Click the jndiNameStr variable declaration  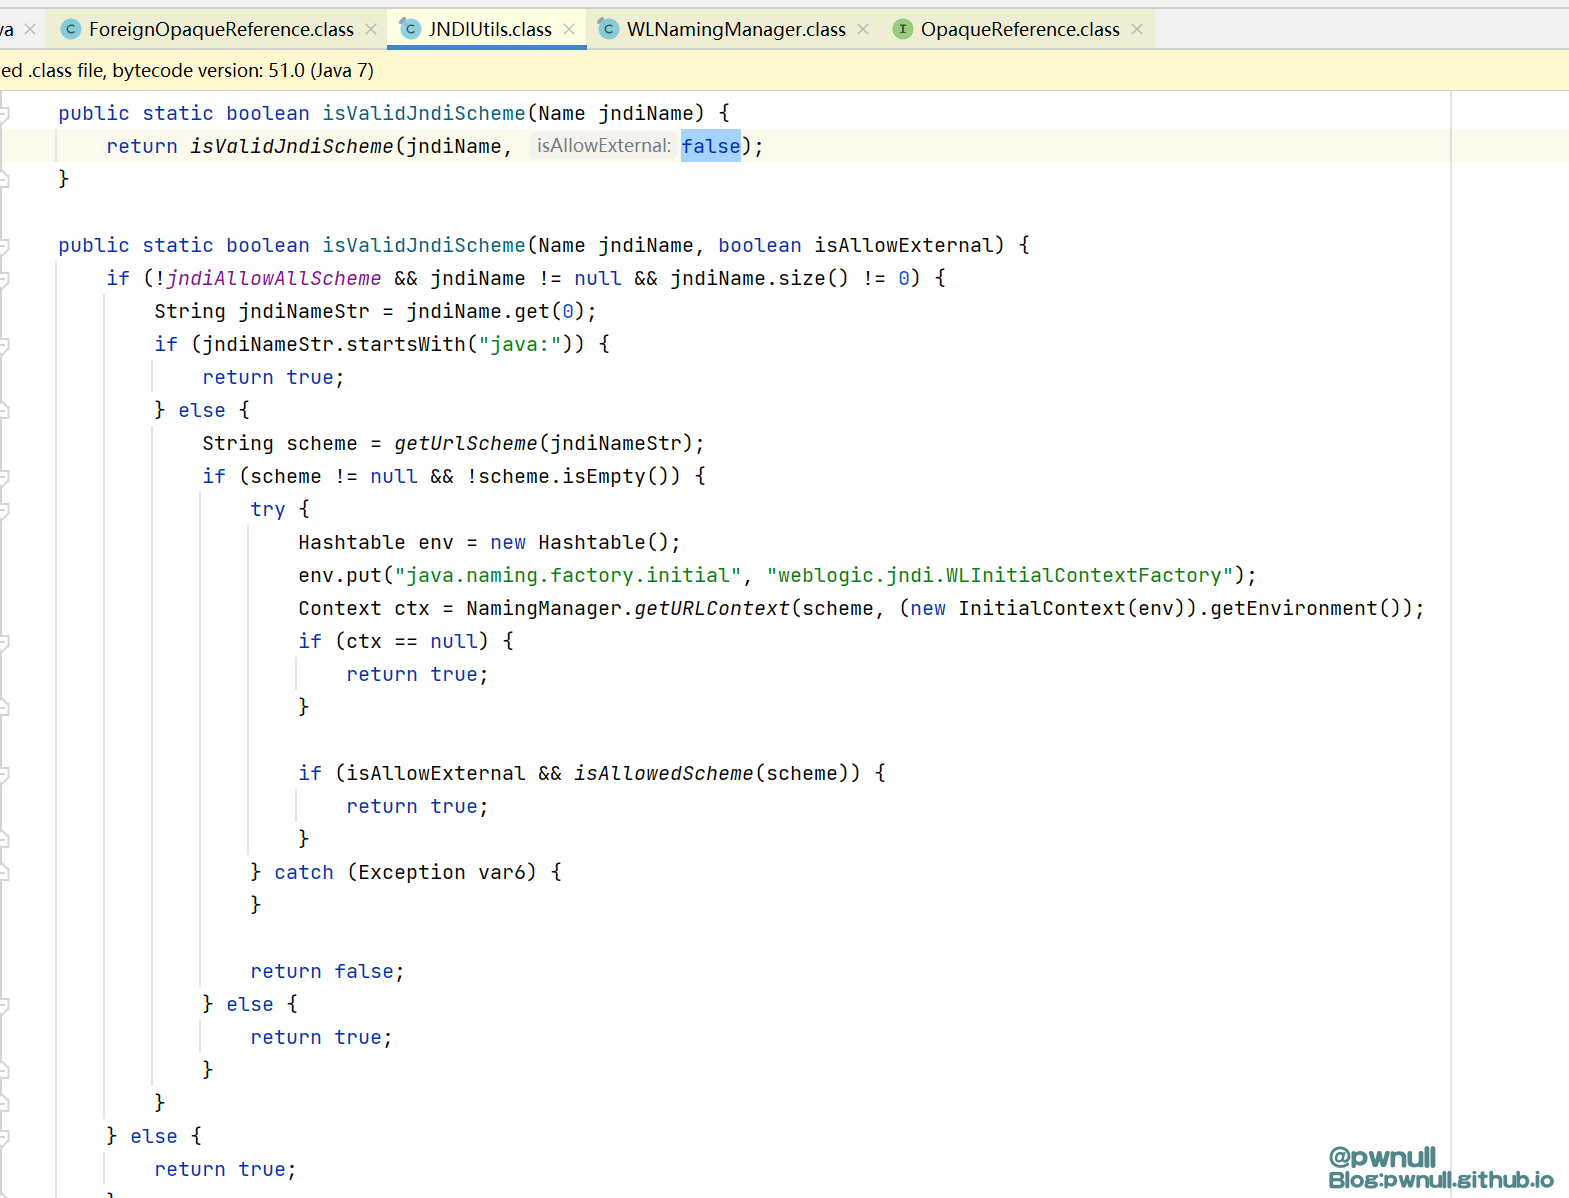262,311
